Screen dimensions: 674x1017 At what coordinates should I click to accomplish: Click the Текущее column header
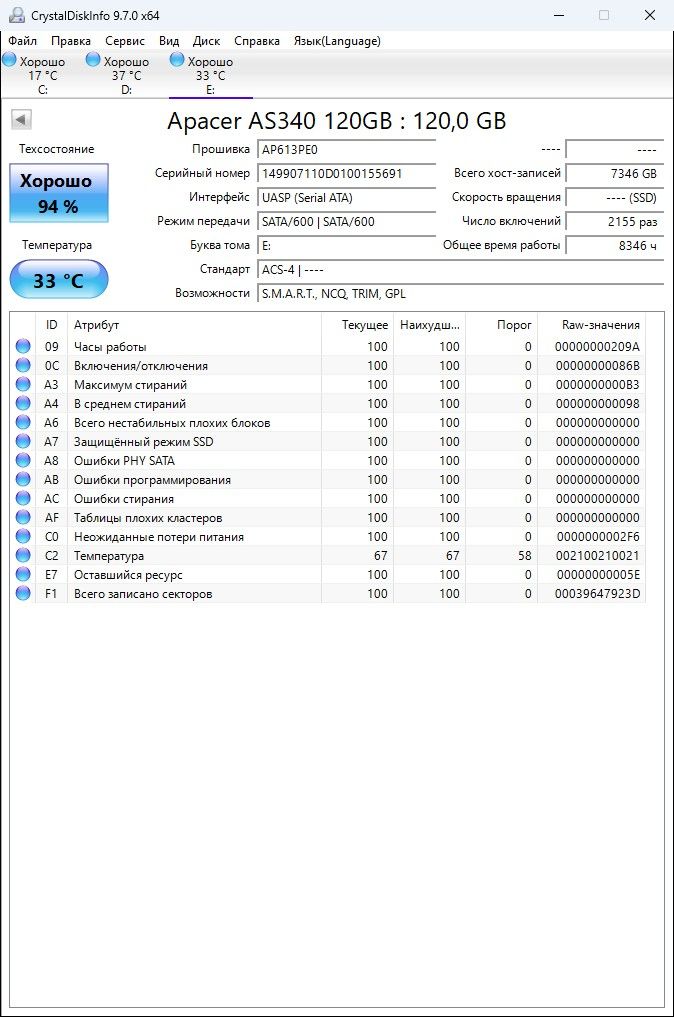pyautogui.click(x=357, y=325)
